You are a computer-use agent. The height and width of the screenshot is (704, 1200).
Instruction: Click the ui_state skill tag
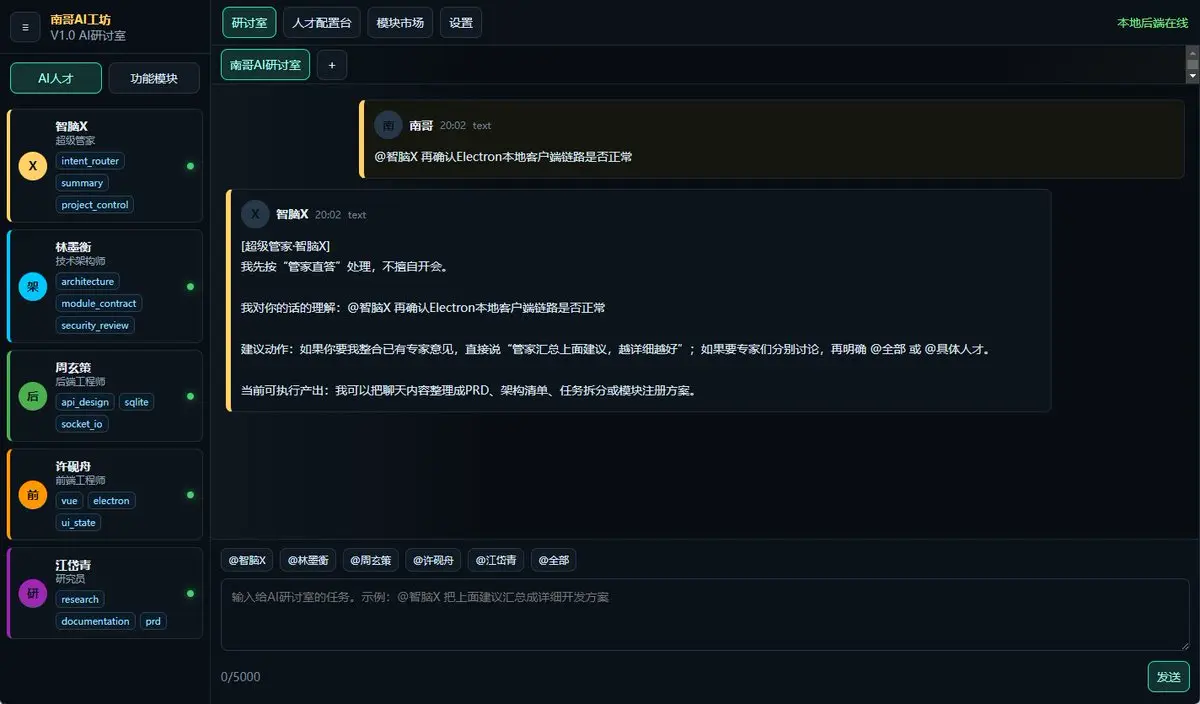coord(78,523)
